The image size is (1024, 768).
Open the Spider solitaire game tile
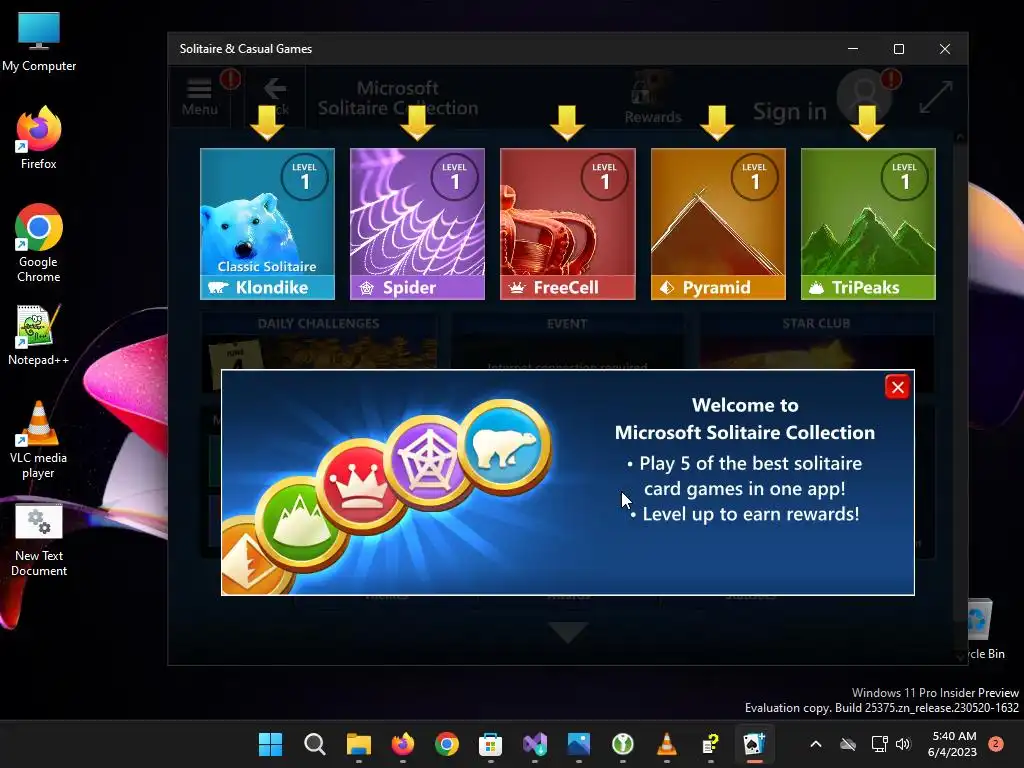[x=417, y=224]
